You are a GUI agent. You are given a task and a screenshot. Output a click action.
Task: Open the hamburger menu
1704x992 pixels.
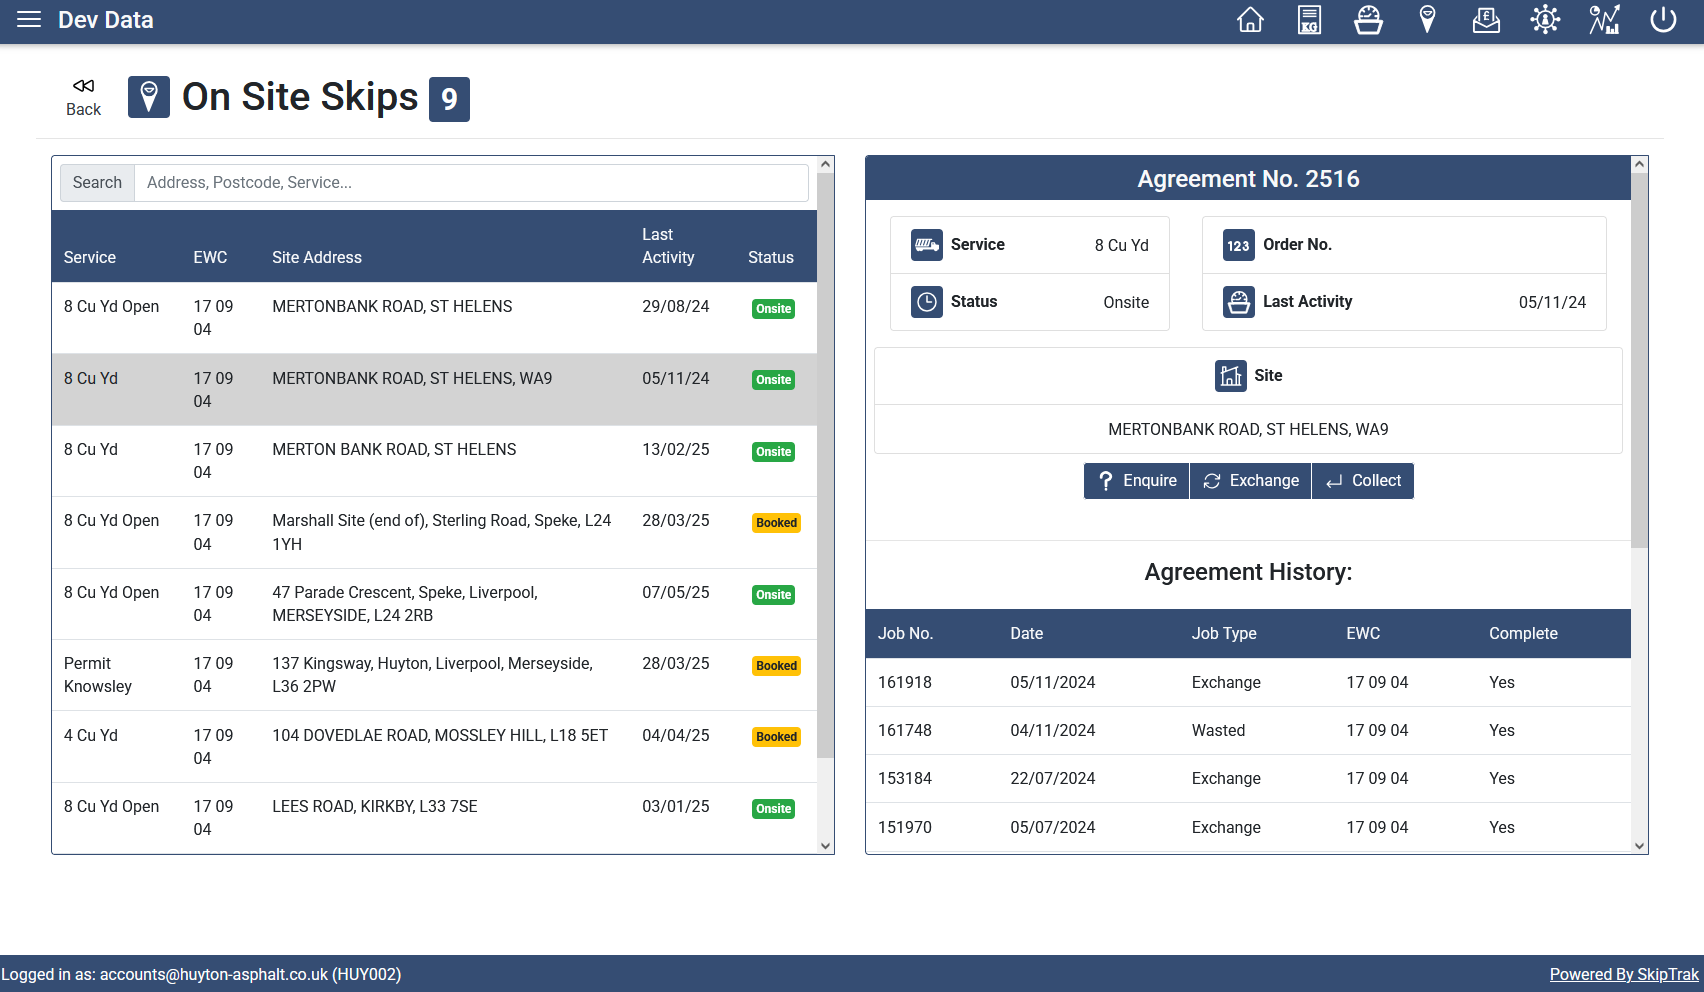pos(29,20)
